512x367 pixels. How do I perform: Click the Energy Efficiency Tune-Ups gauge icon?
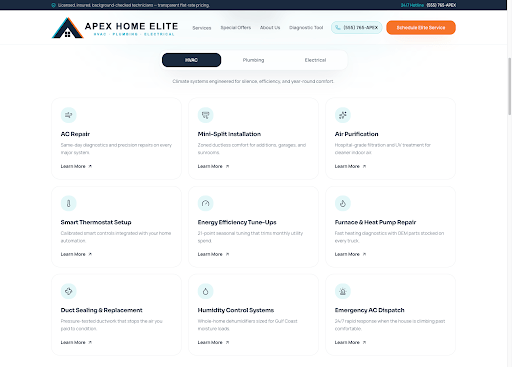206,203
